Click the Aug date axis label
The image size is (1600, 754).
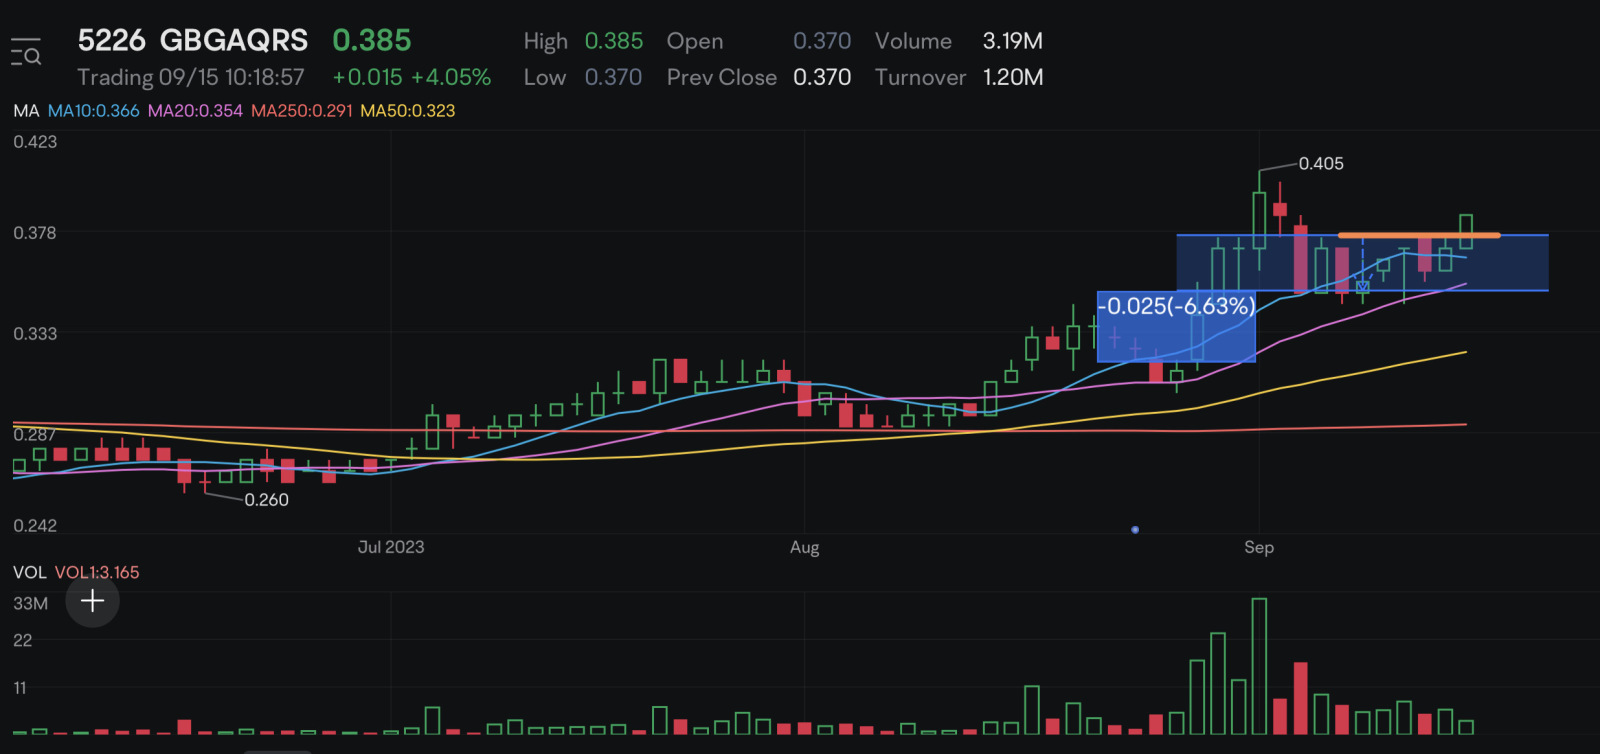(804, 547)
